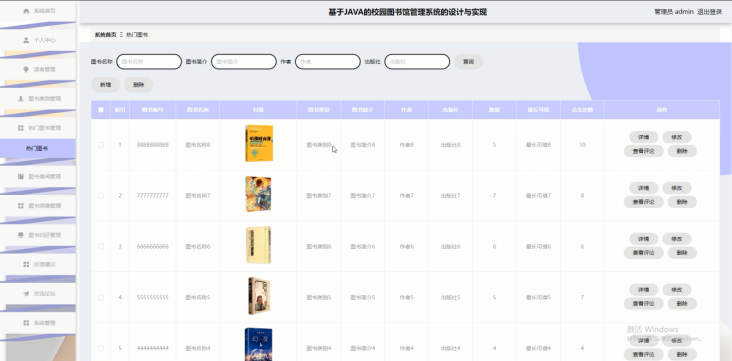Click the chart icon beside 图书借阅管理
This screenshot has height=361, width=732.
click(21, 177)
